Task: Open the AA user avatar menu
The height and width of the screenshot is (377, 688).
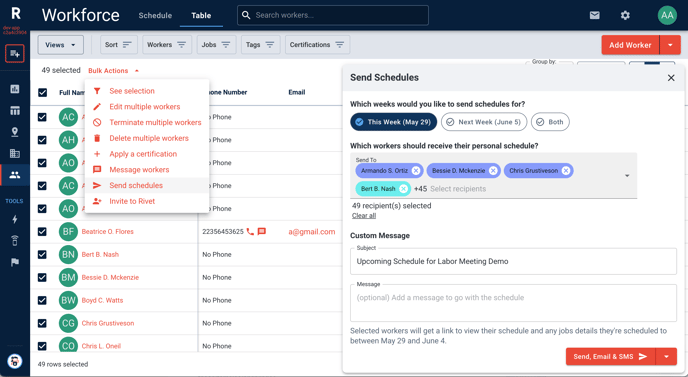Action: [667, 15]
